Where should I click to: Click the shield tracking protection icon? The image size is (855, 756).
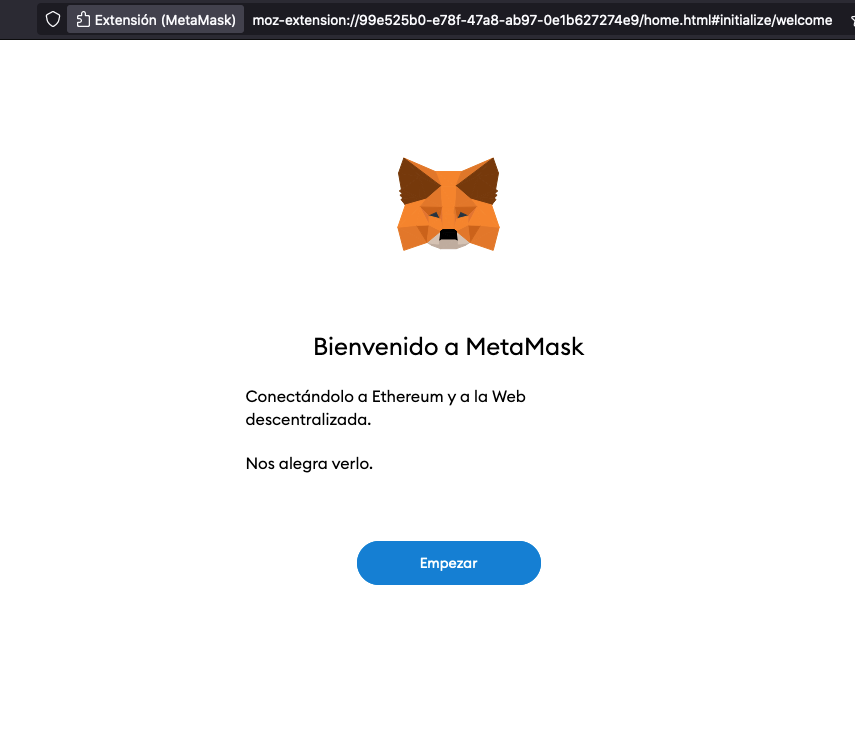click(53, 20)
